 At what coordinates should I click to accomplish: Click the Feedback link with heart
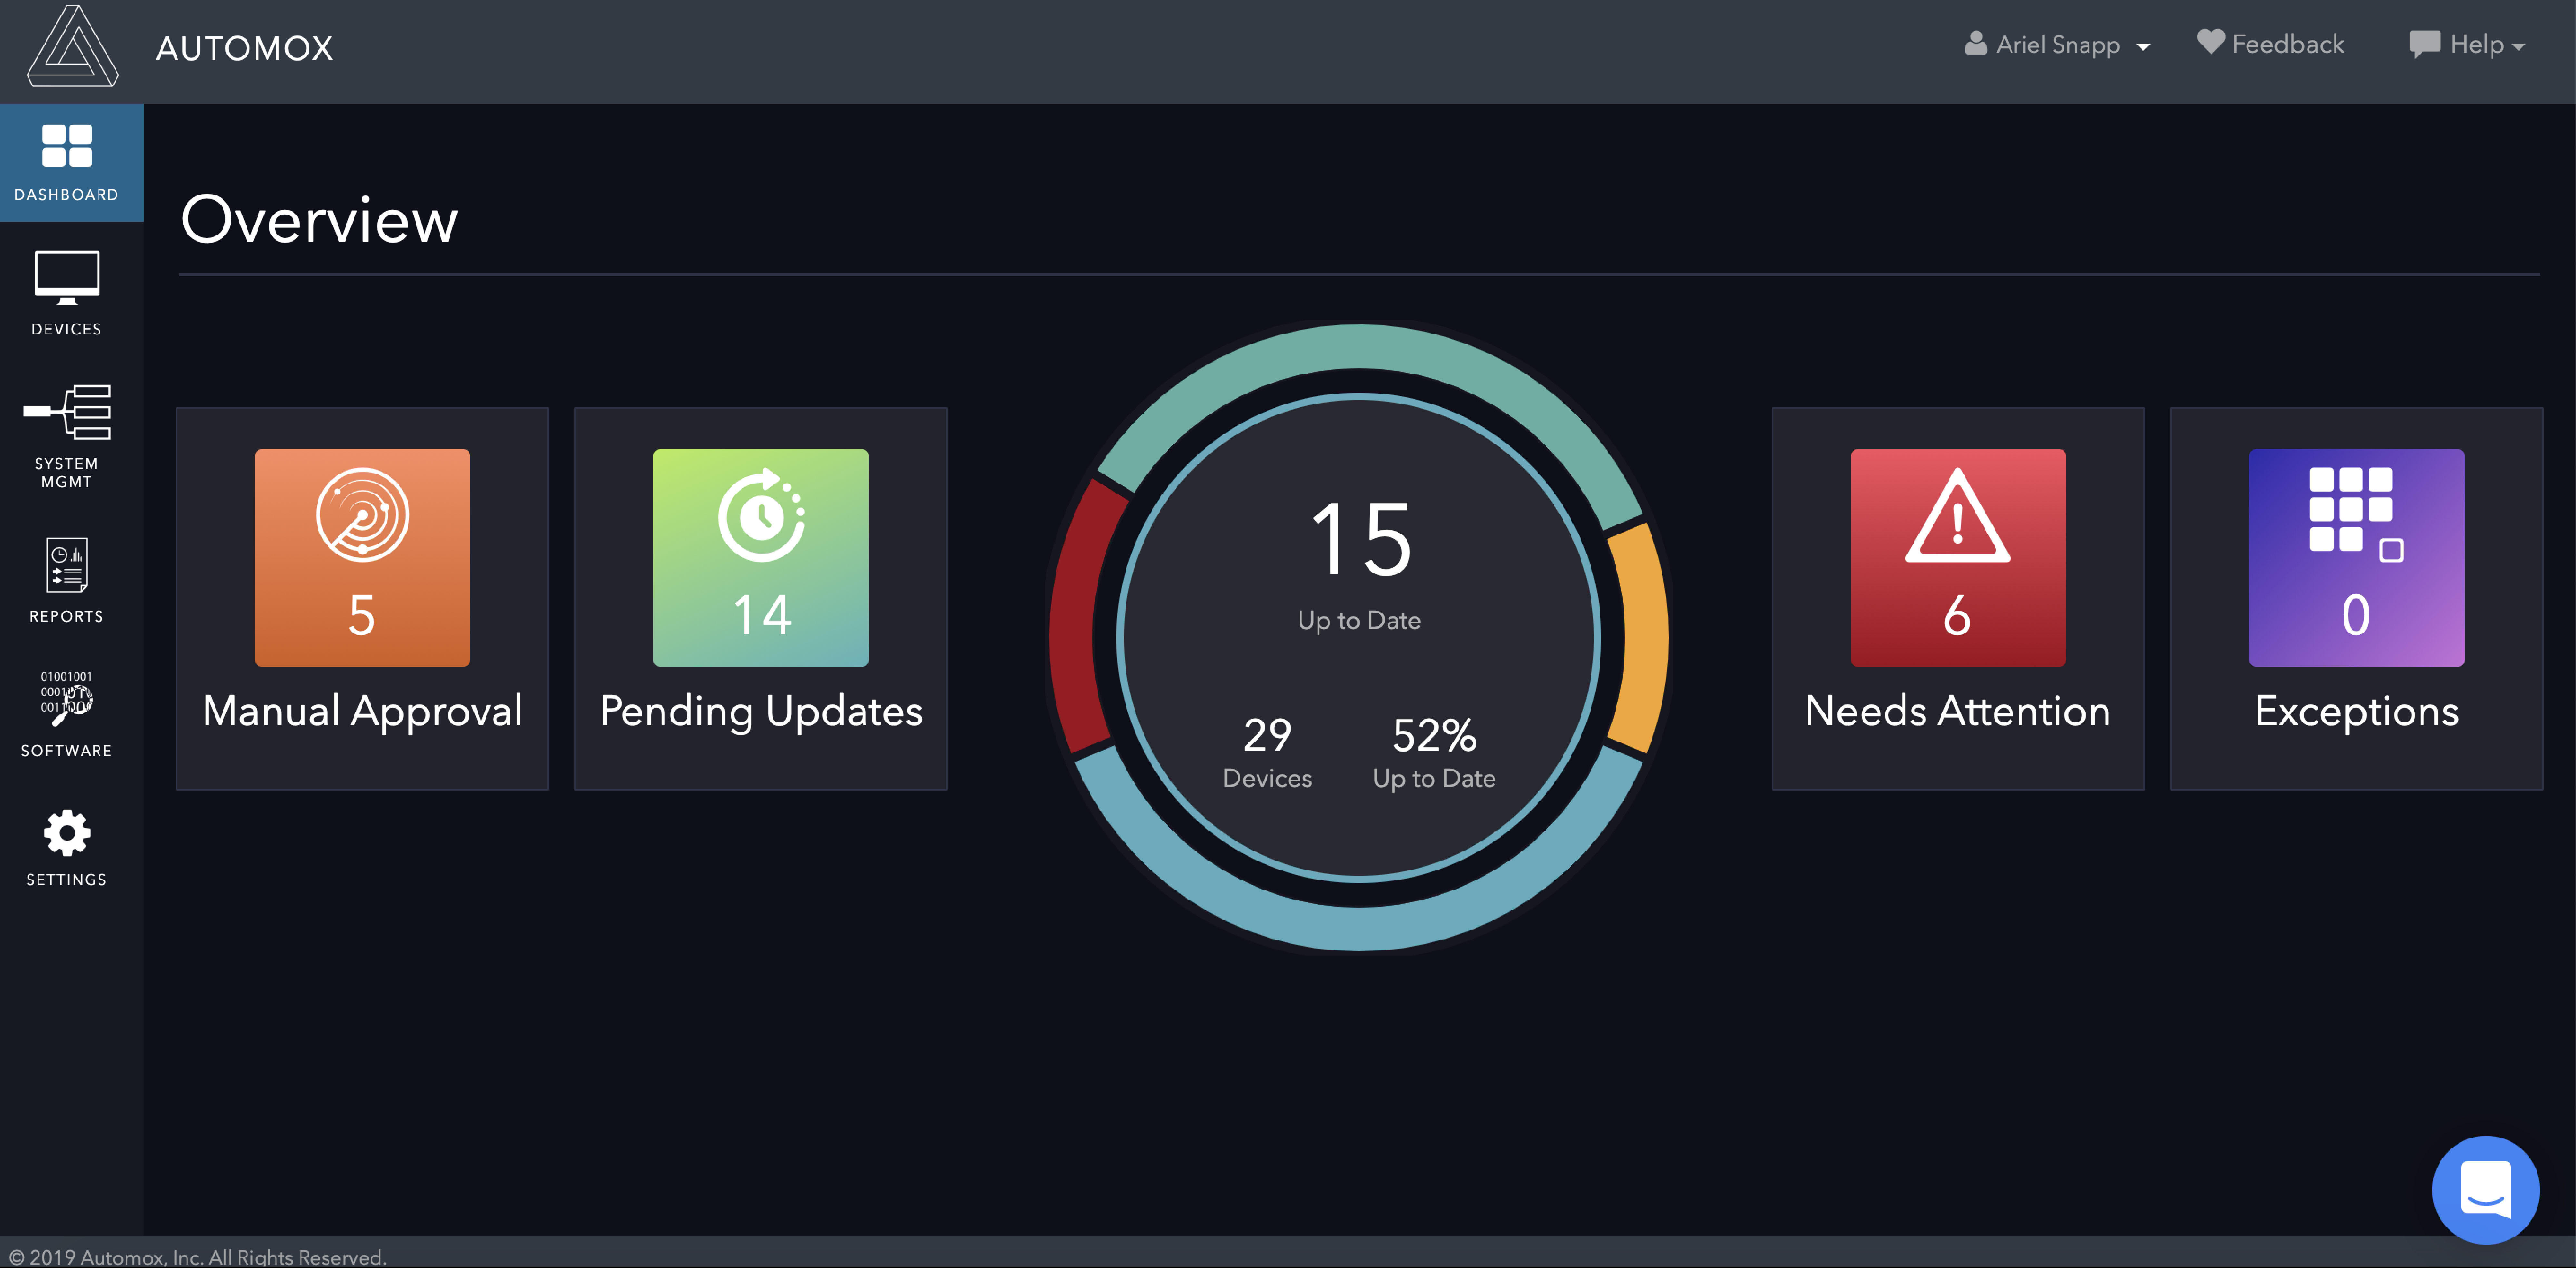[2271, 44]
